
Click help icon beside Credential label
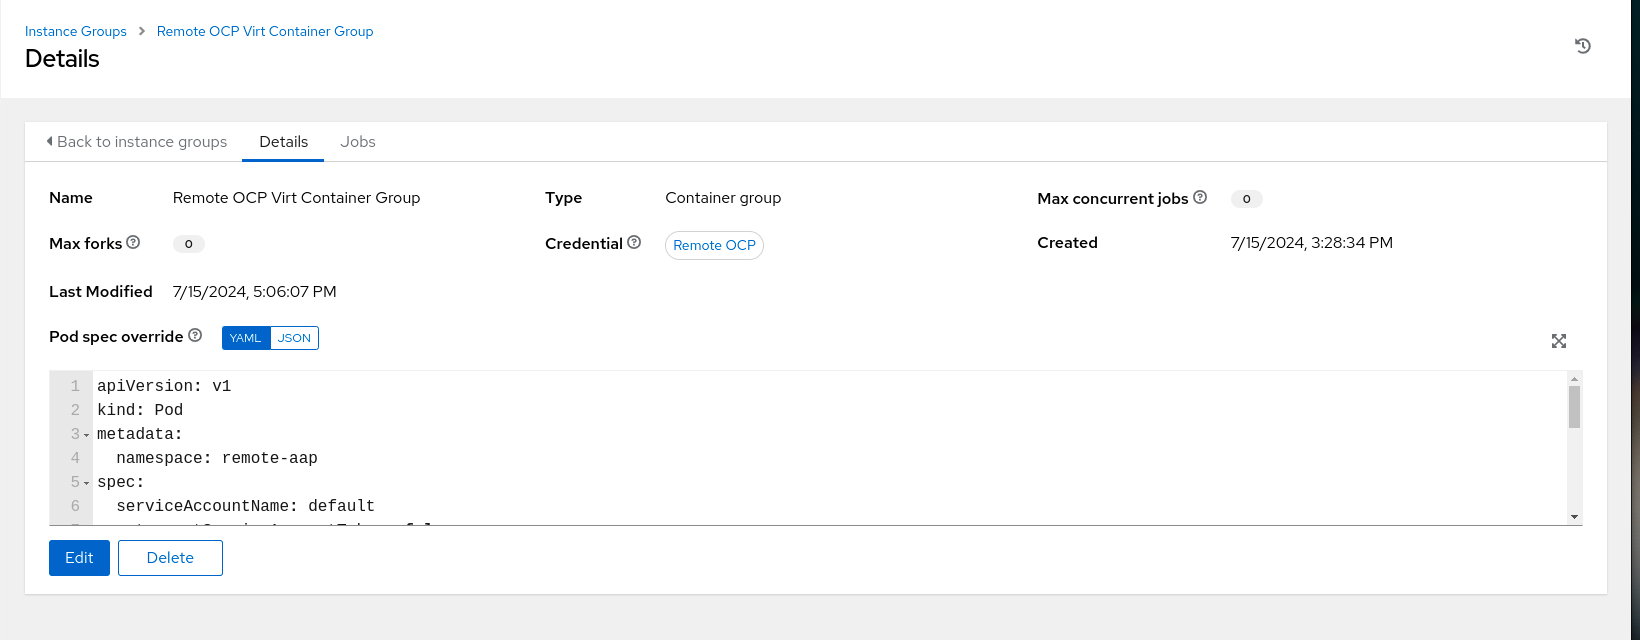coord(634,243)
